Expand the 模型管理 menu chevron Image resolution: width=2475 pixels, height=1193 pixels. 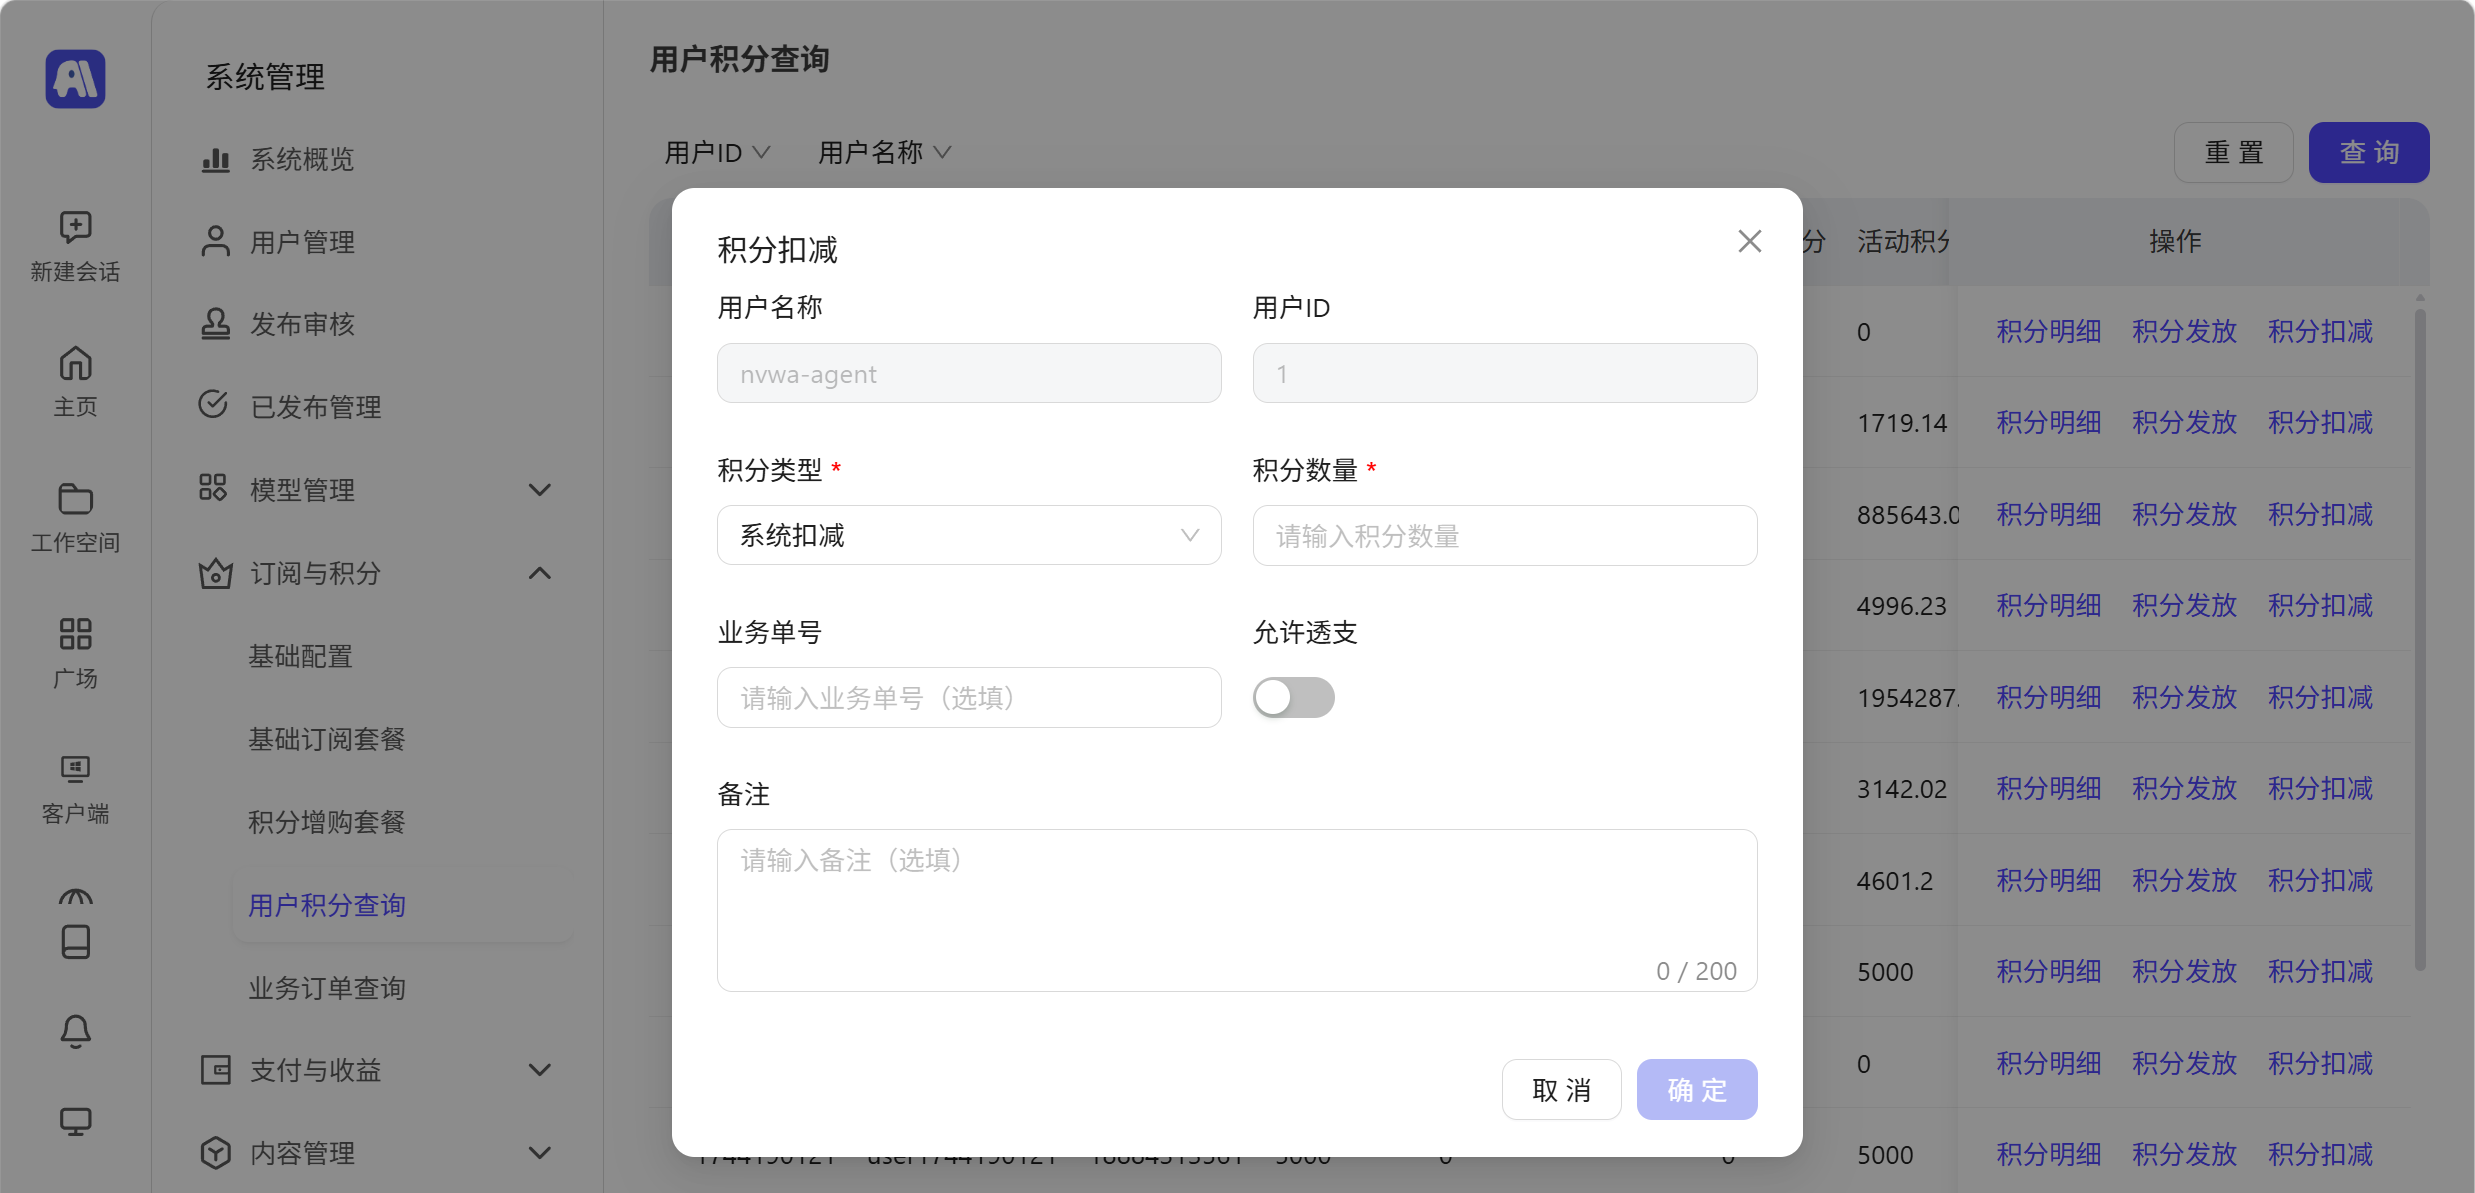point(540,490)
